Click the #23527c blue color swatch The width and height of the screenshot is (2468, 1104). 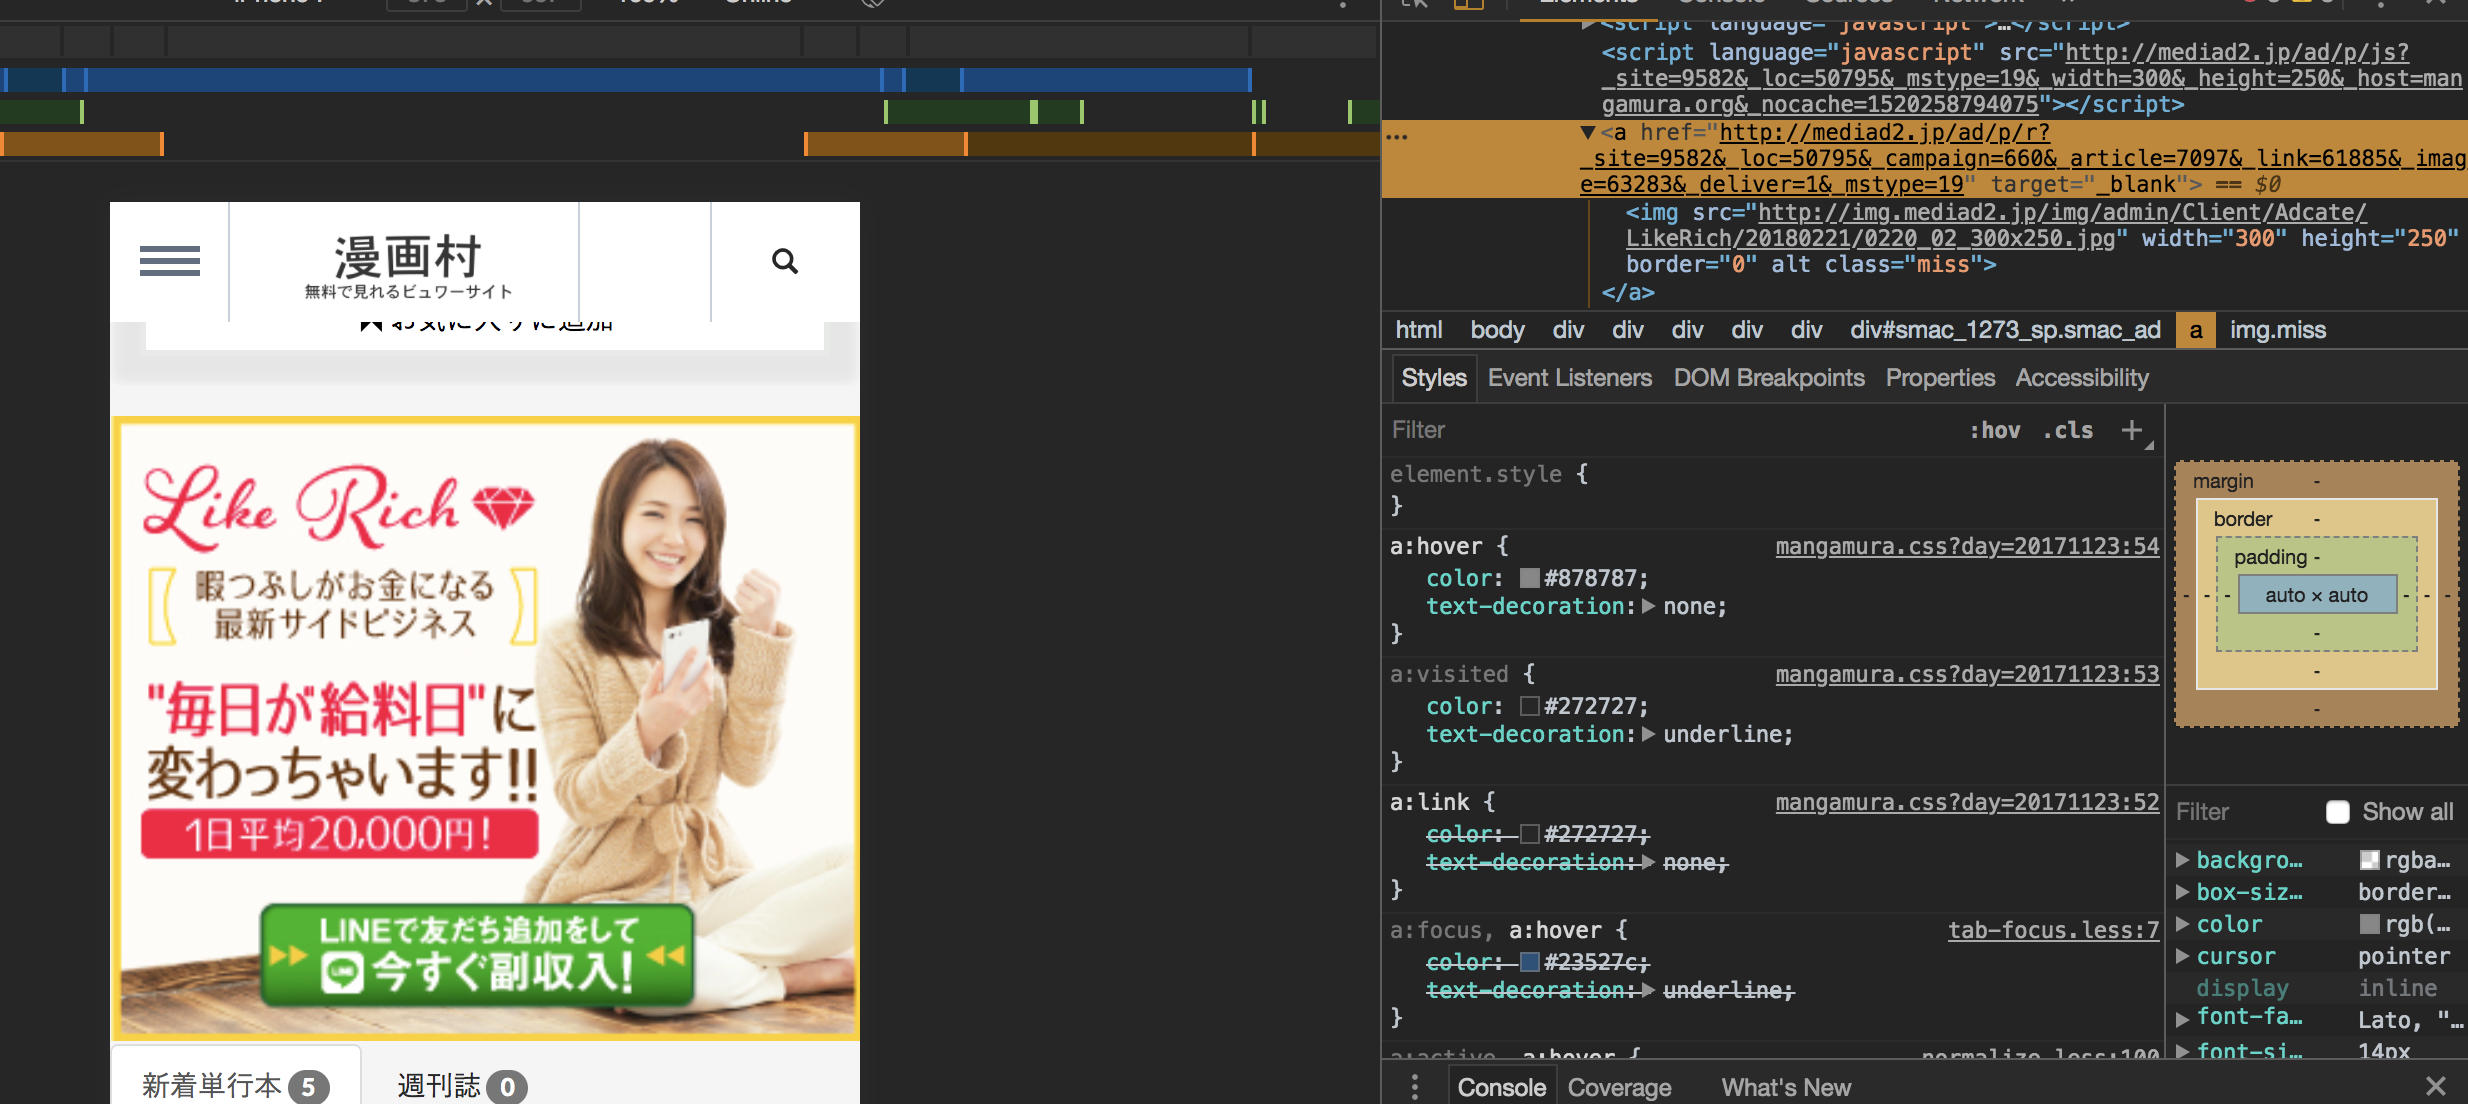(1529, 962)
